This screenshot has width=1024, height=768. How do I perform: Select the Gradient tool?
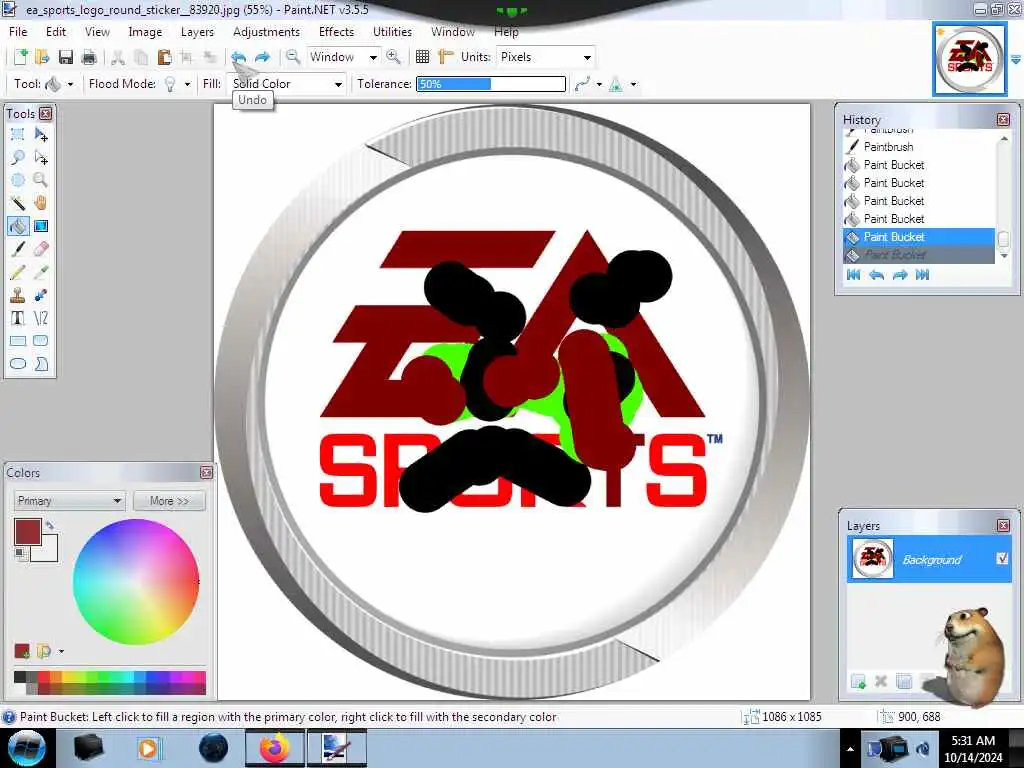[40, 226]
